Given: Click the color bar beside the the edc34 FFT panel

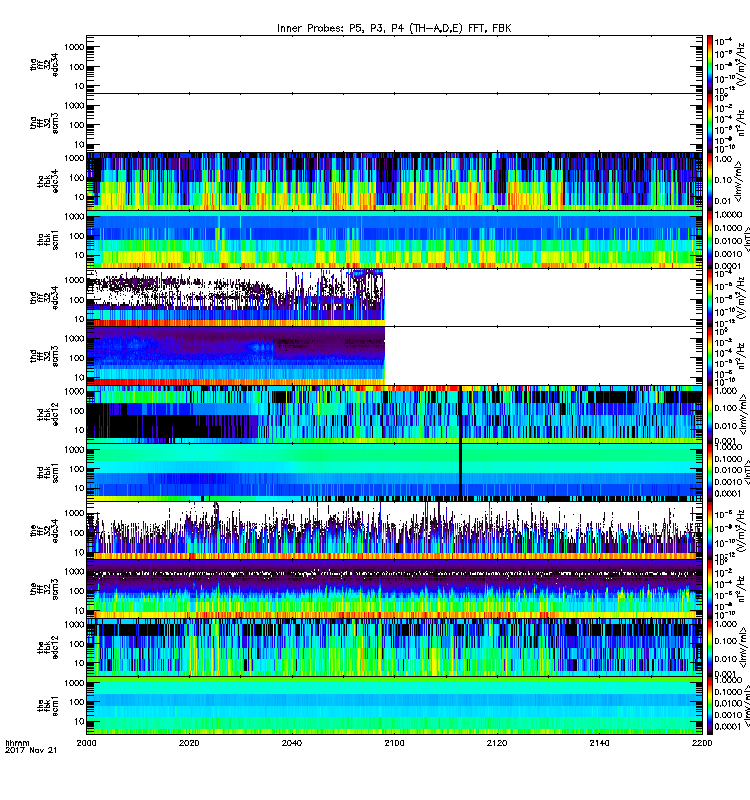Looking at the screenshot, I should (x=710, y=531).
